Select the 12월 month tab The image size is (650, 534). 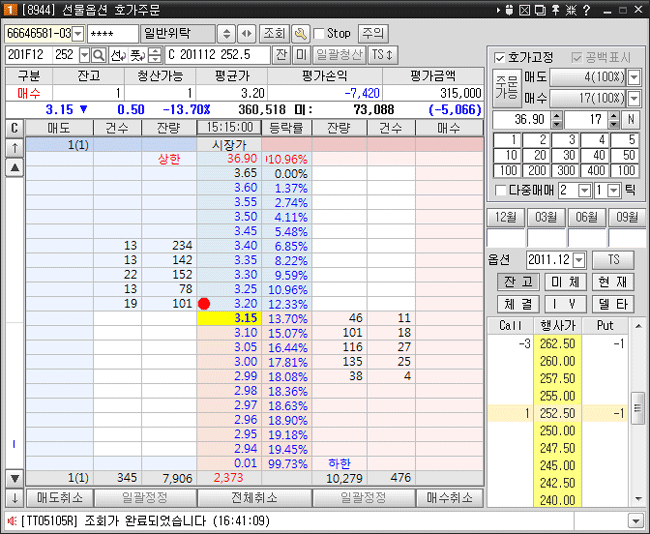coord(505,217)
